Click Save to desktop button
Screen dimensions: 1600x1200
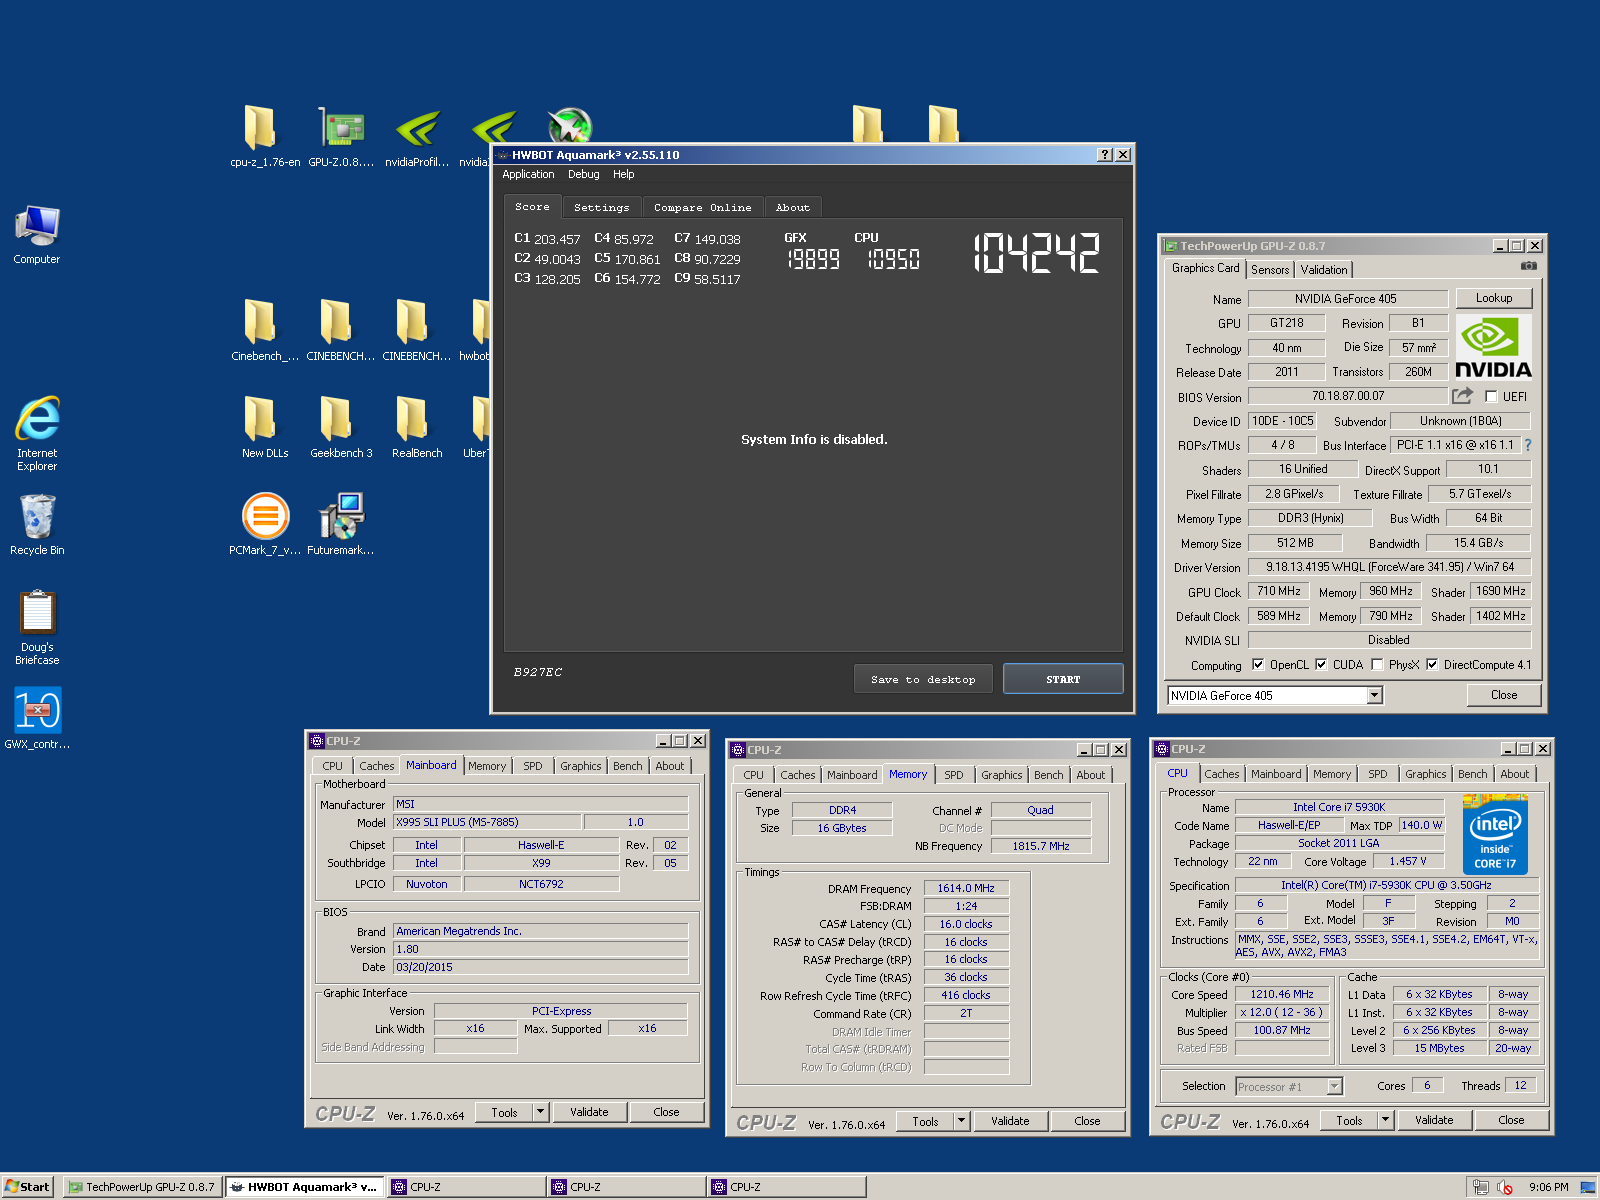pos(923,679)
